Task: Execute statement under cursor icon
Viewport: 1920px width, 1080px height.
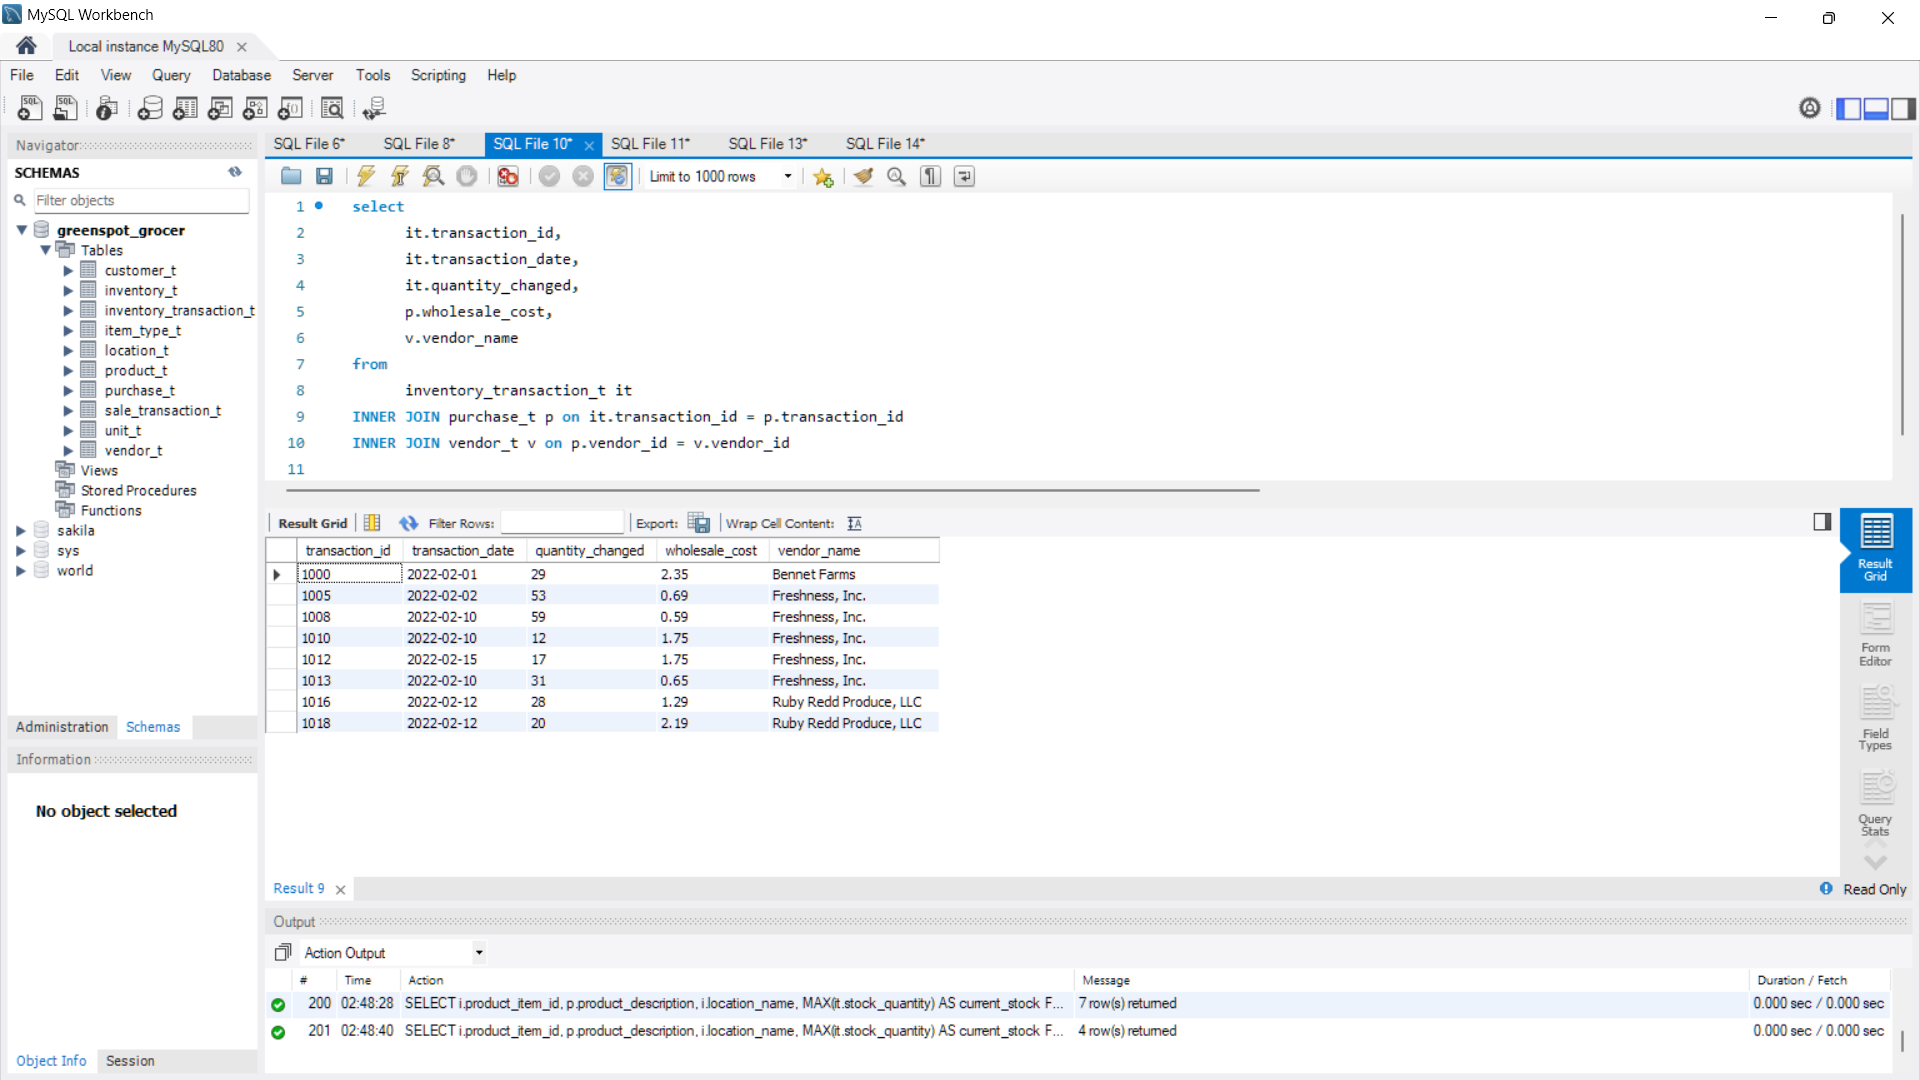Action: [x=399, y=176]
